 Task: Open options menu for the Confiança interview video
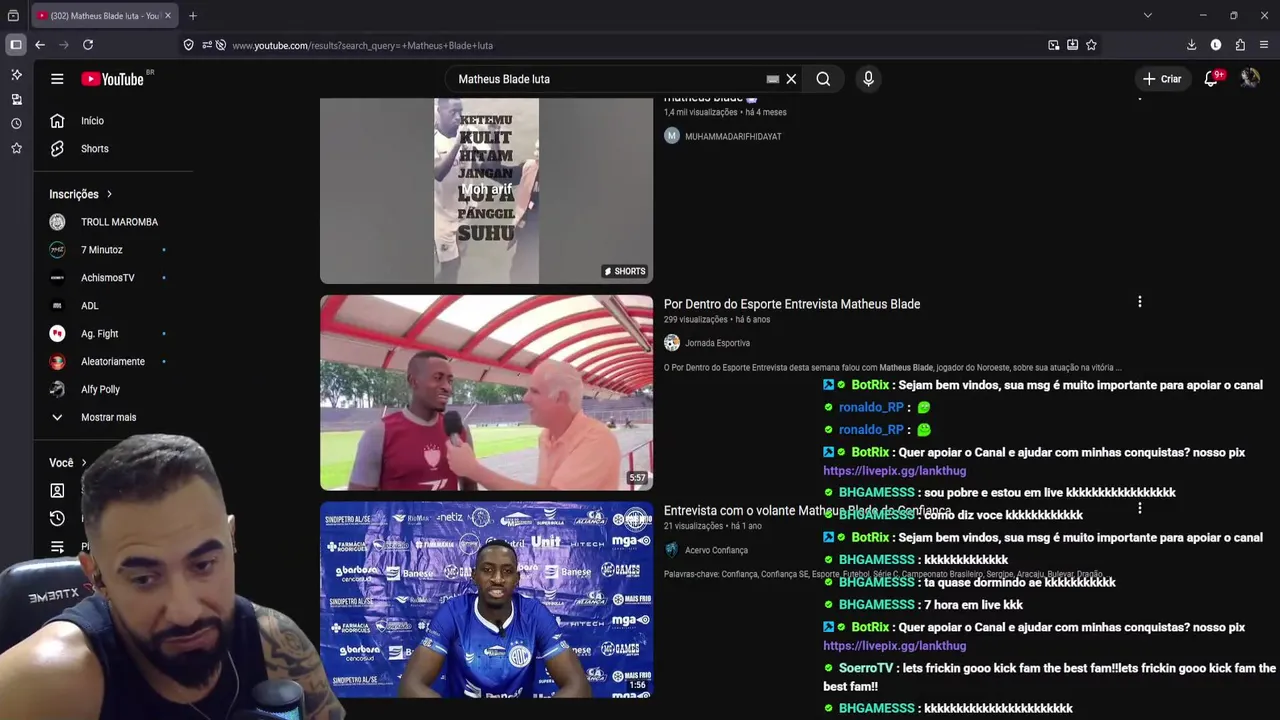(1139, 509)
